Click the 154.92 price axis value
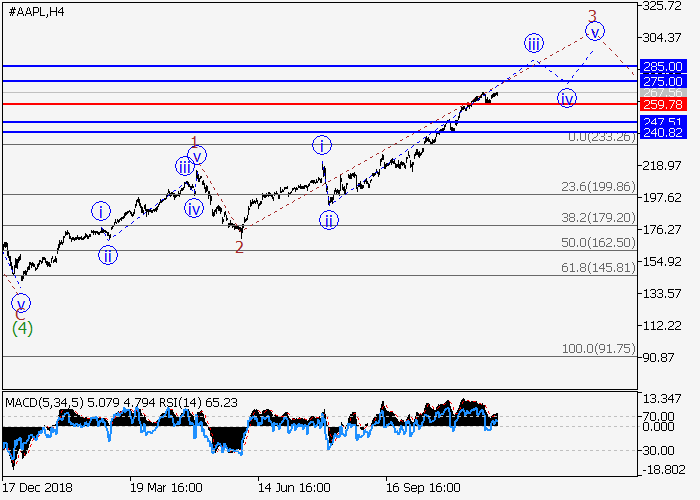 [662, 262]
